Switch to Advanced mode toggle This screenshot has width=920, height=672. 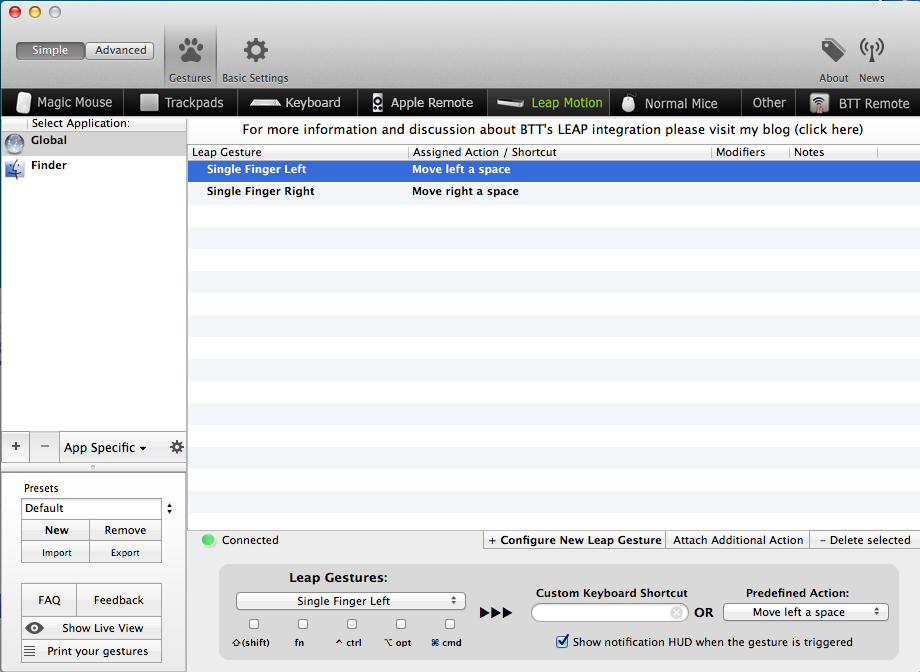(x=120, y=50)
